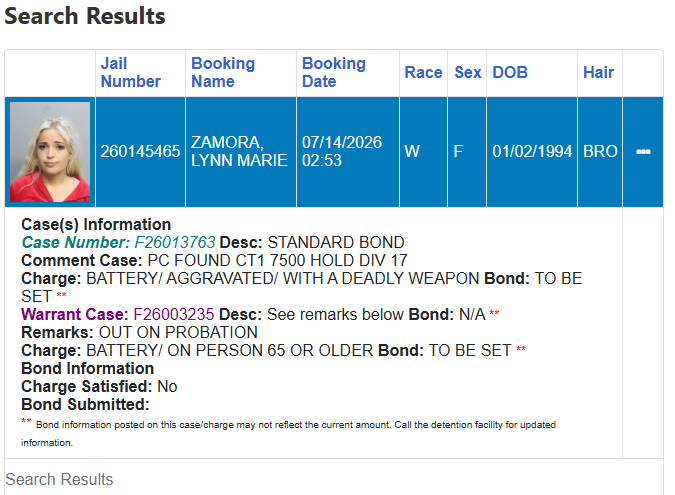675x495 pixels.
Task: Click the Case(s) Information heading
Action: [96, 224]
